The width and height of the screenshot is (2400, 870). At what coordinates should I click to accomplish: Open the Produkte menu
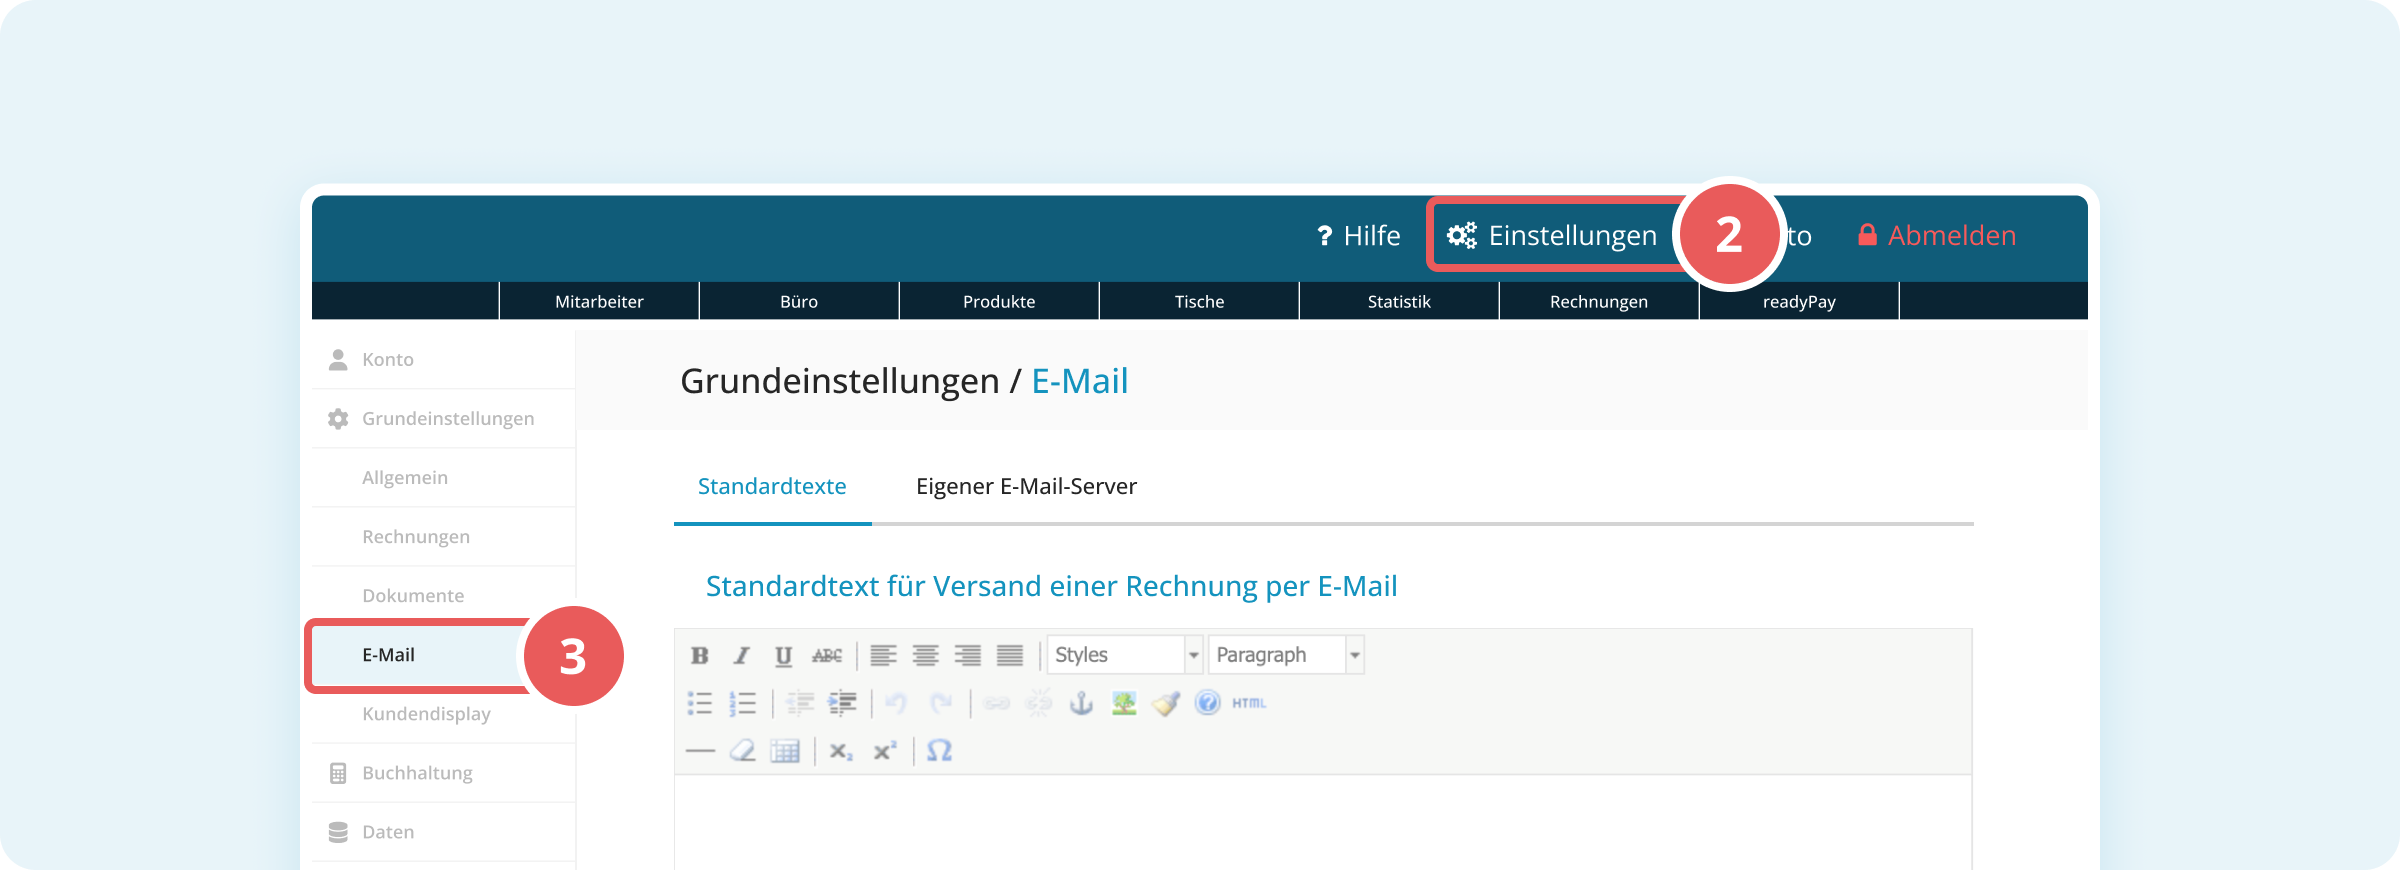tap(999, 302)
